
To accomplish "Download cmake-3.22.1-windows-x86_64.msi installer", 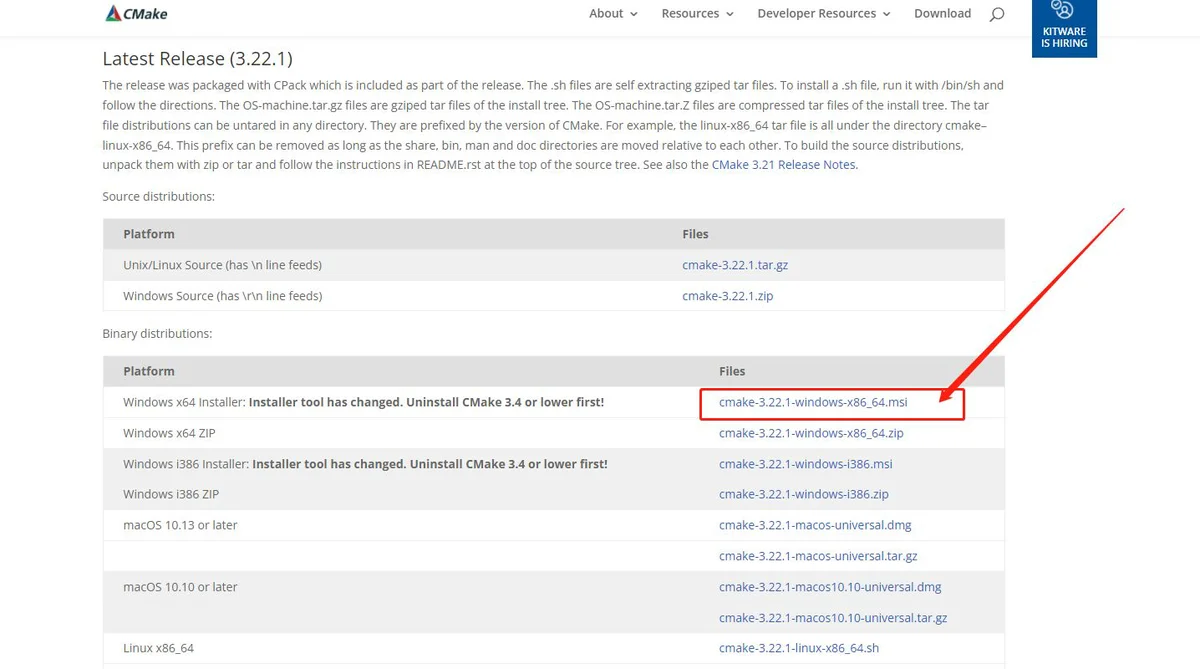I will click(x=813, y=402).
